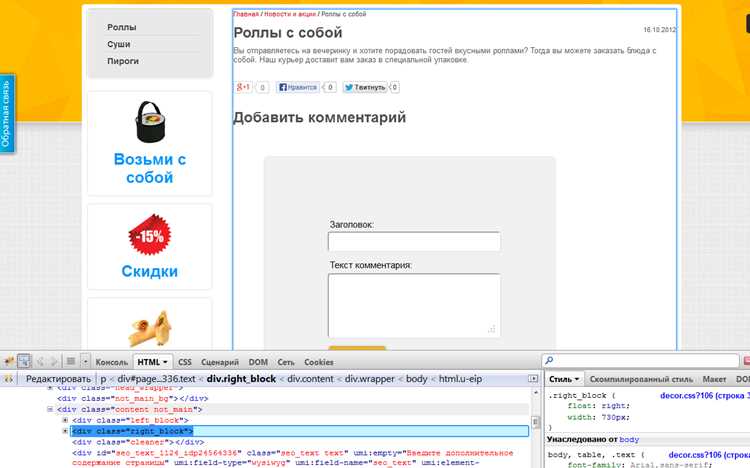Image resolution: width=750 pixels, height=468 pixels.
Task: Open the Роллы menu link
Action: pos(121,27)
